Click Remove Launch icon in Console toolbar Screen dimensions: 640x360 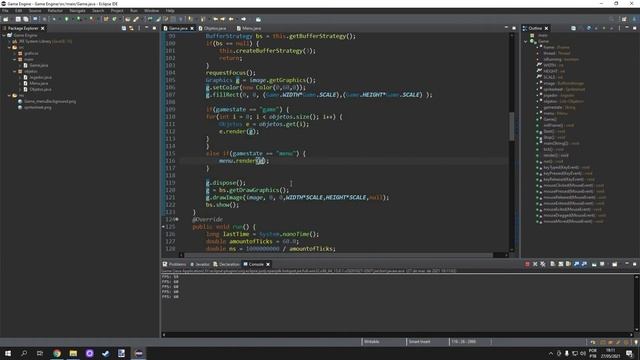(x=535, y=264)
